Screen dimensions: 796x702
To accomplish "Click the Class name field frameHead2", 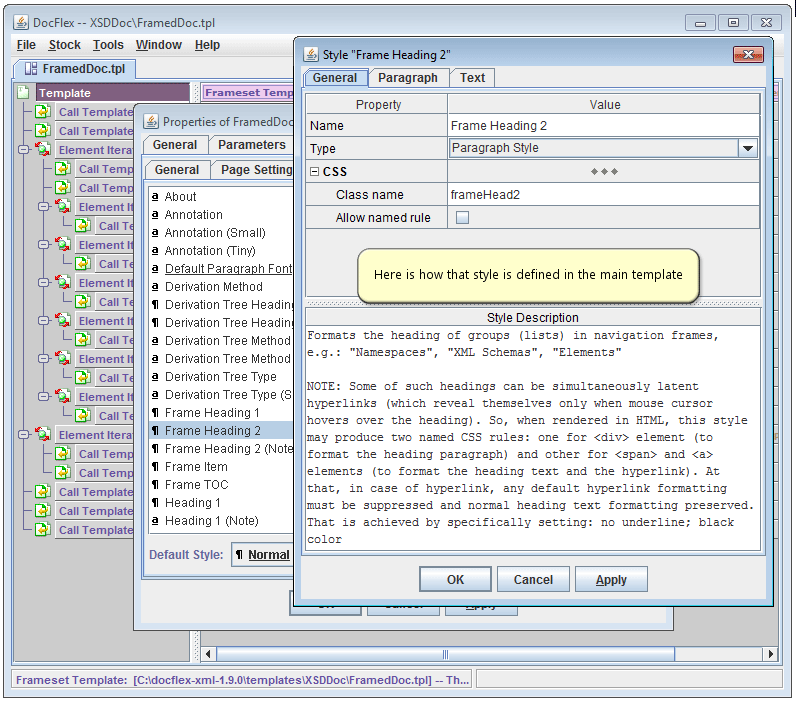I will point(602,195).
